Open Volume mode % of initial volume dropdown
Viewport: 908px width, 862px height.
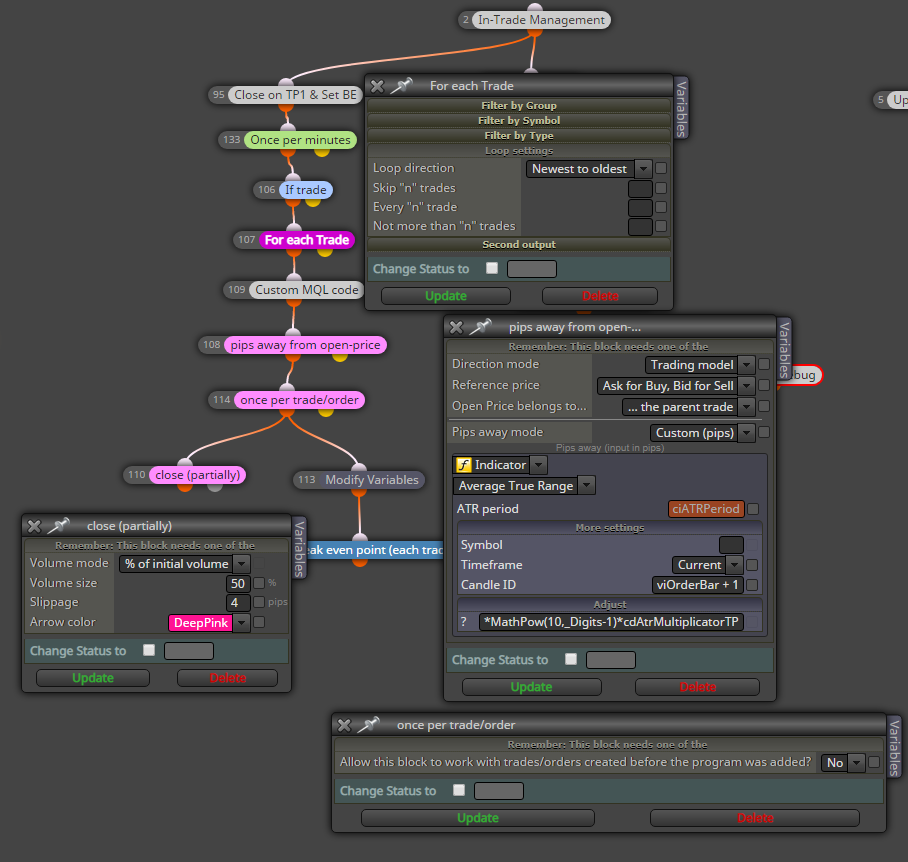(x=185, y=564)
